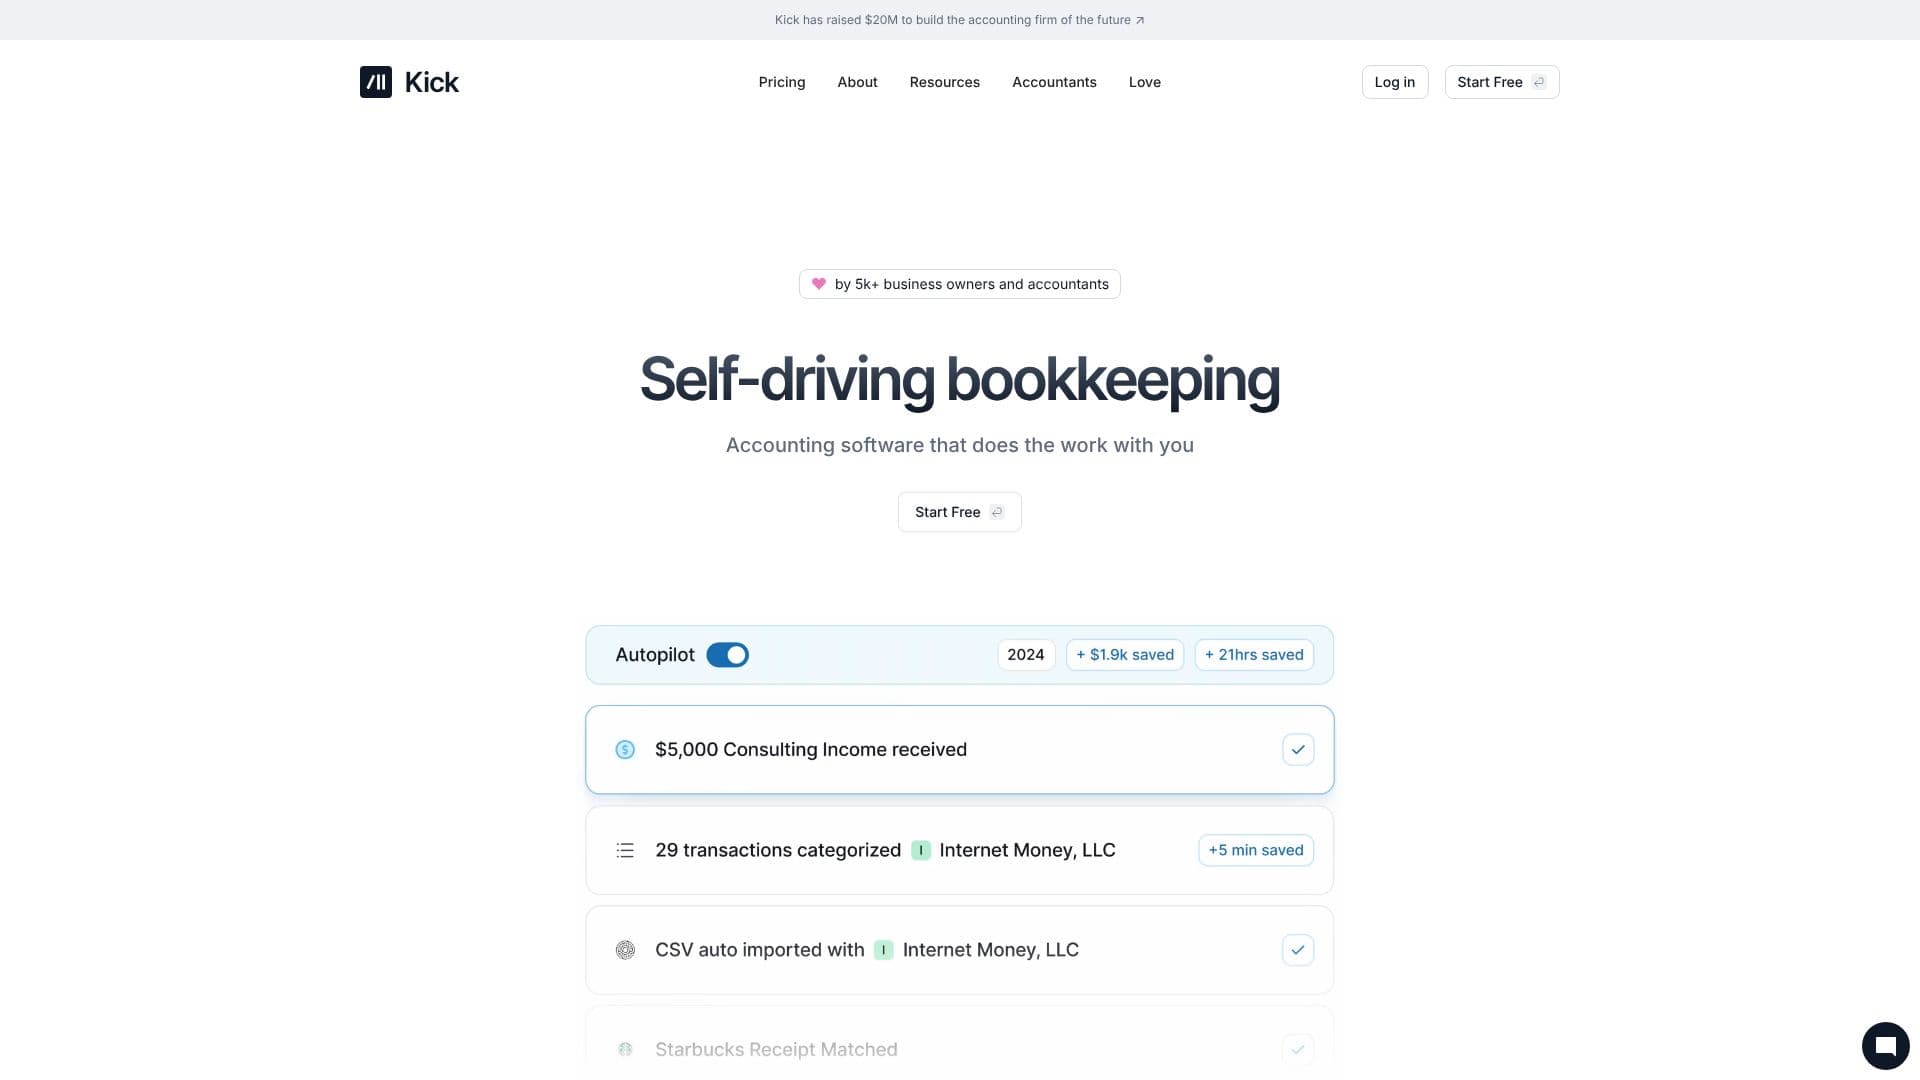Viewport: 1920px width, 1080px height.
Task: Open the chat support bubble
Action: tap(1885, 1046)
